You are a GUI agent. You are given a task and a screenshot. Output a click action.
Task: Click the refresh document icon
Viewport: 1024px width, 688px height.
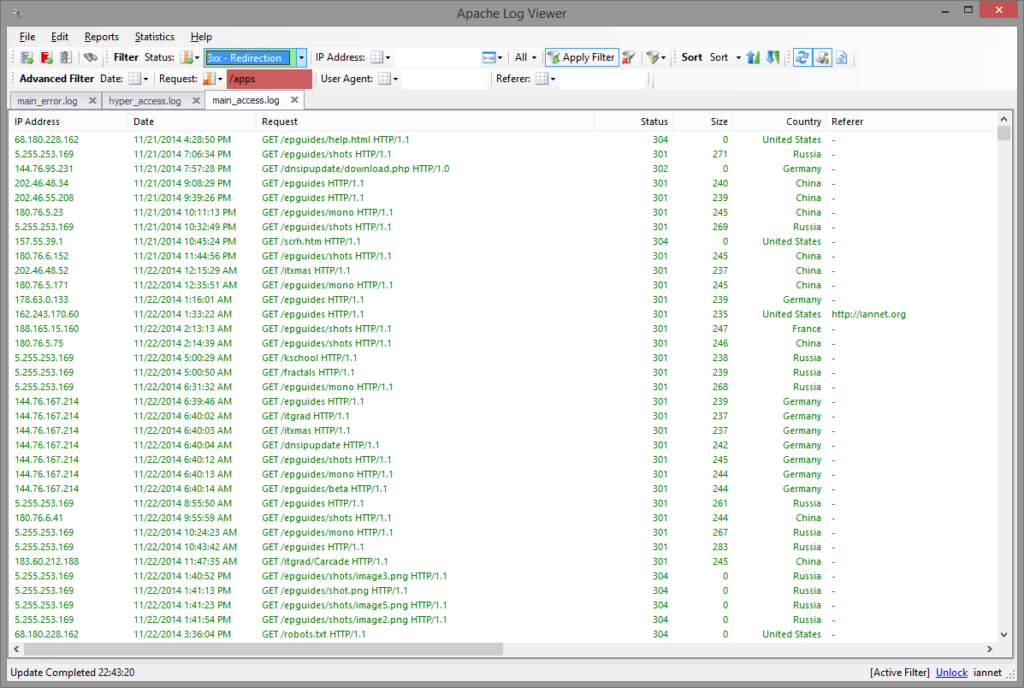tap(842, 57)
